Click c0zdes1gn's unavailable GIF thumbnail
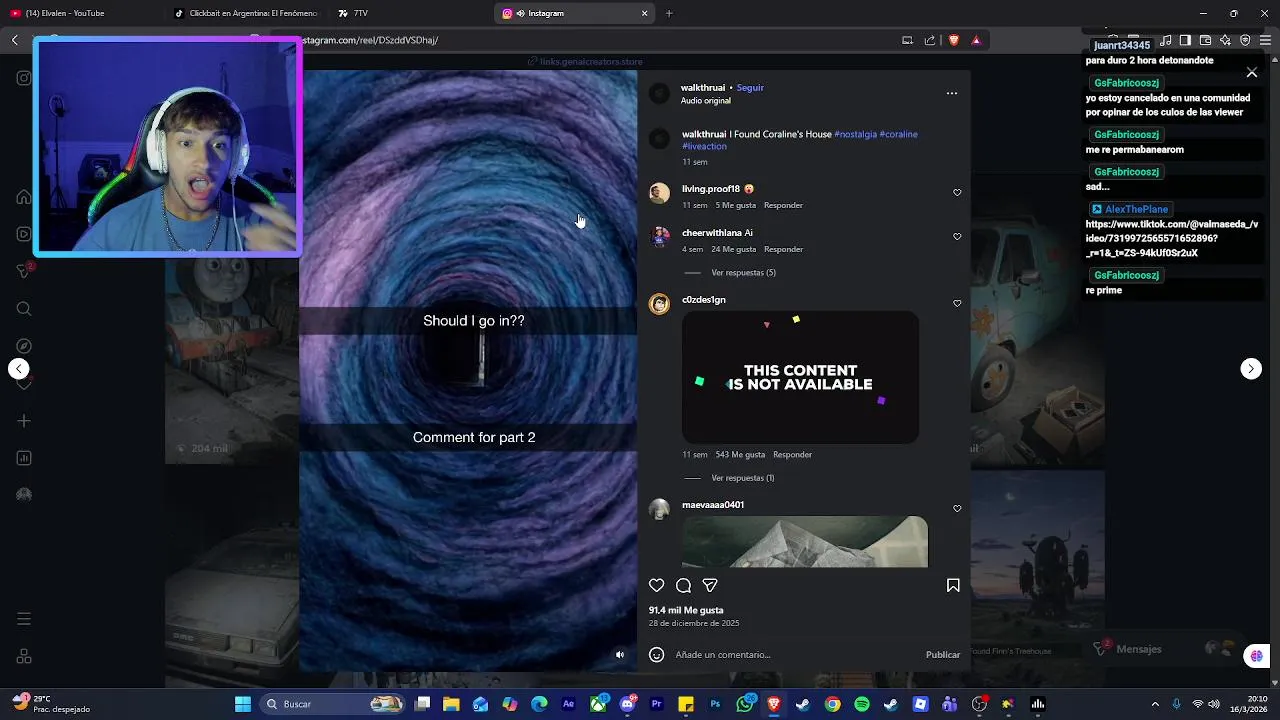 pyautogui.click(x=800, y=377)
